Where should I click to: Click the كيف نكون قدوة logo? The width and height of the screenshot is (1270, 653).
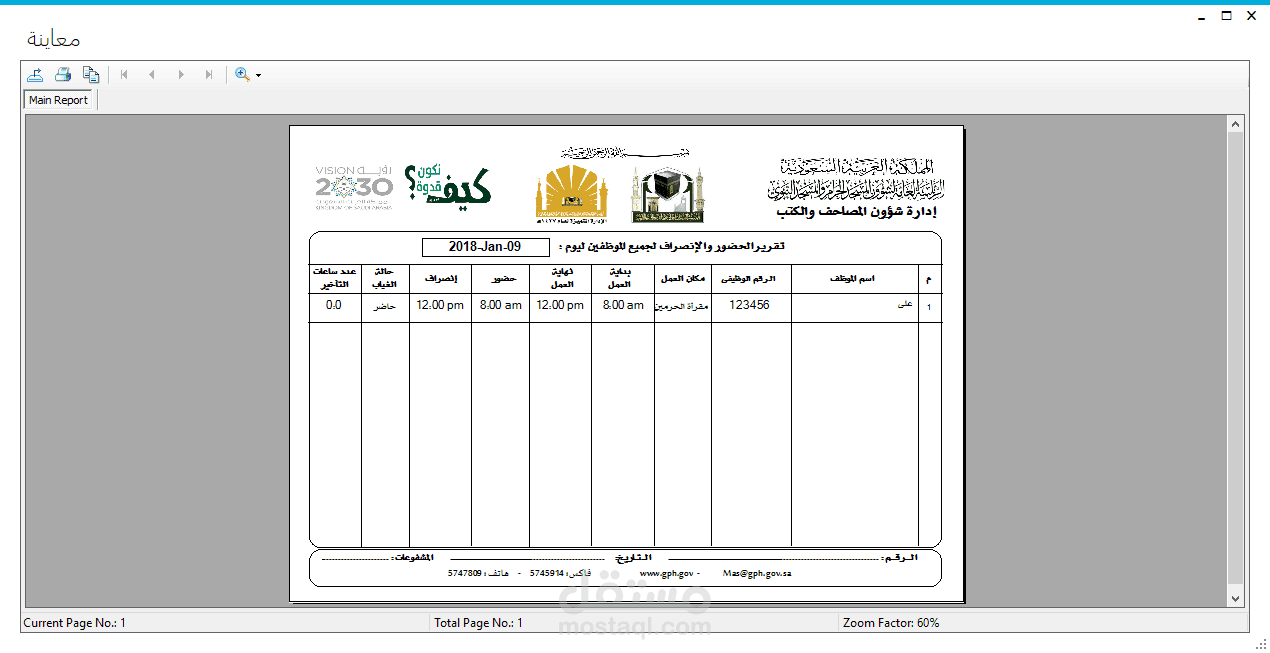[447, 185]
